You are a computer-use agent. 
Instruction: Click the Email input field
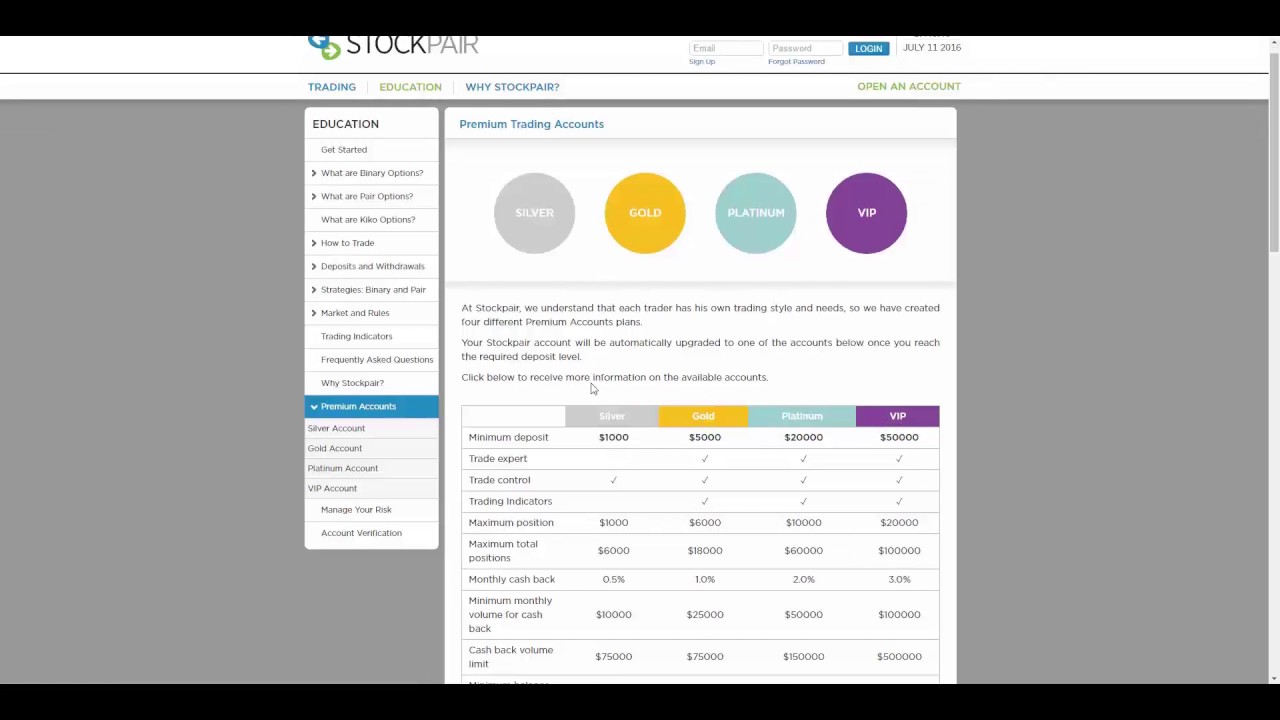point(726,48)
